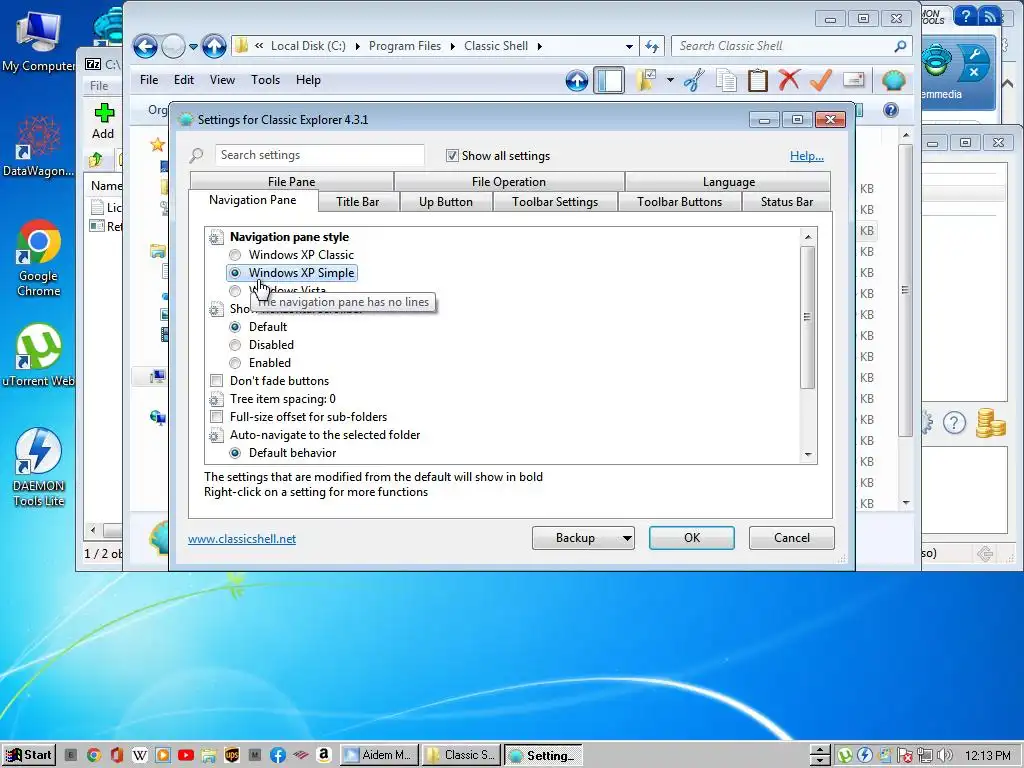Screen dimensions: 1024x768
Task: Select the Disabled radio option
Action: tap(235, 345)
